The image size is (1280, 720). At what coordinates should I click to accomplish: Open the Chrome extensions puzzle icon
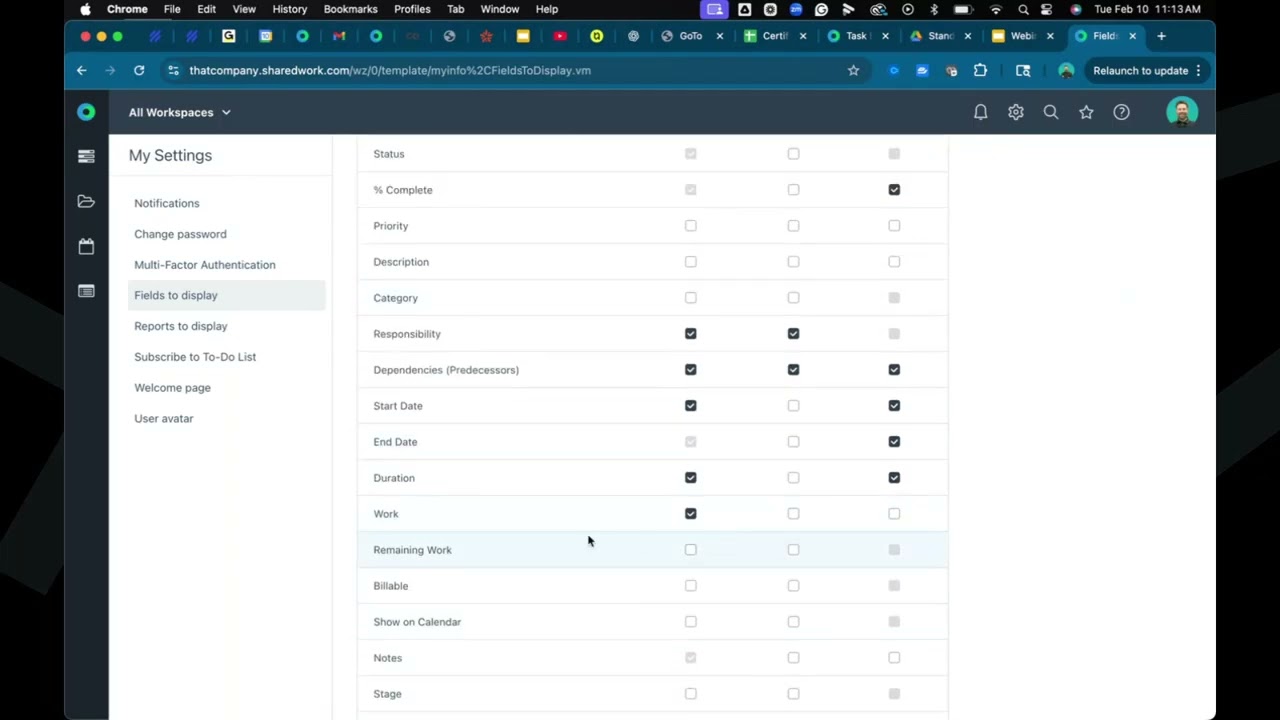[x=980, y=70]
